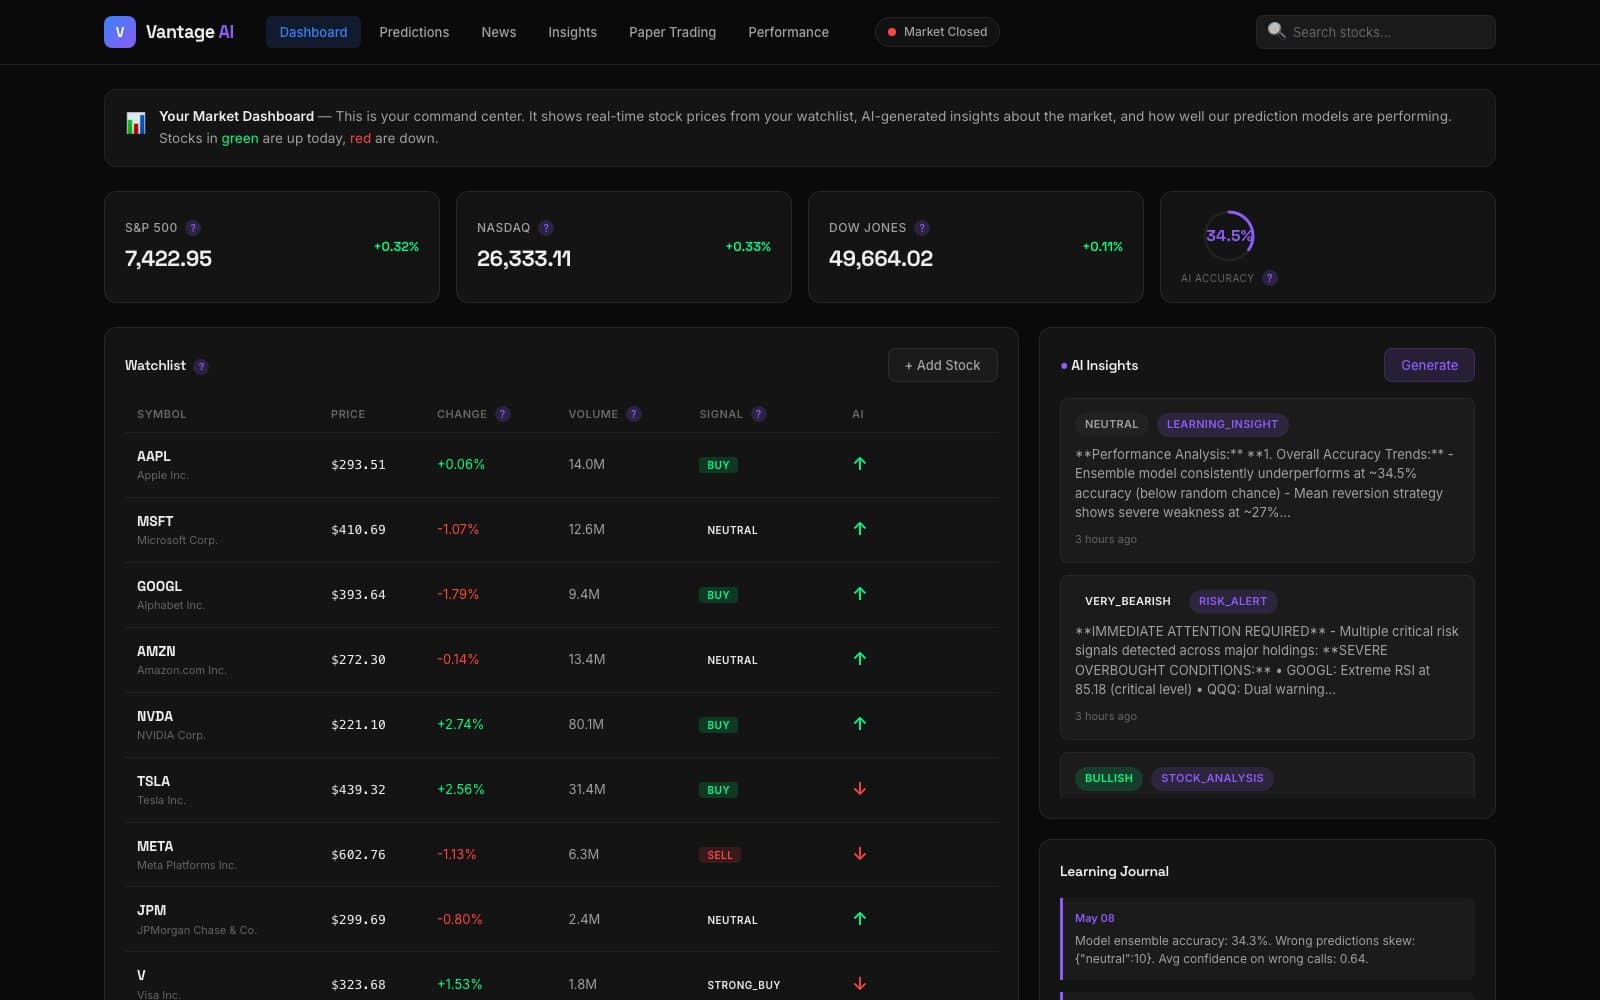This screenshot has height=1000, width=1600.
Task: Open the Insights tab
Action: 572,32
